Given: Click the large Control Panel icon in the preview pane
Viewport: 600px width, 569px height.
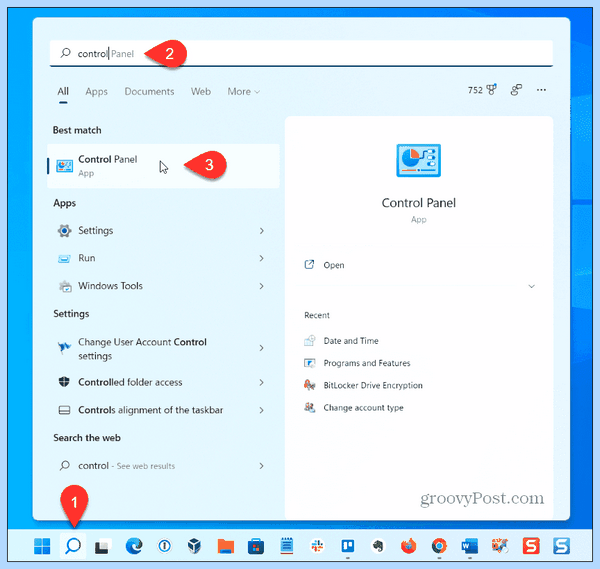Looking at the screenshot, I should (419, 160).
